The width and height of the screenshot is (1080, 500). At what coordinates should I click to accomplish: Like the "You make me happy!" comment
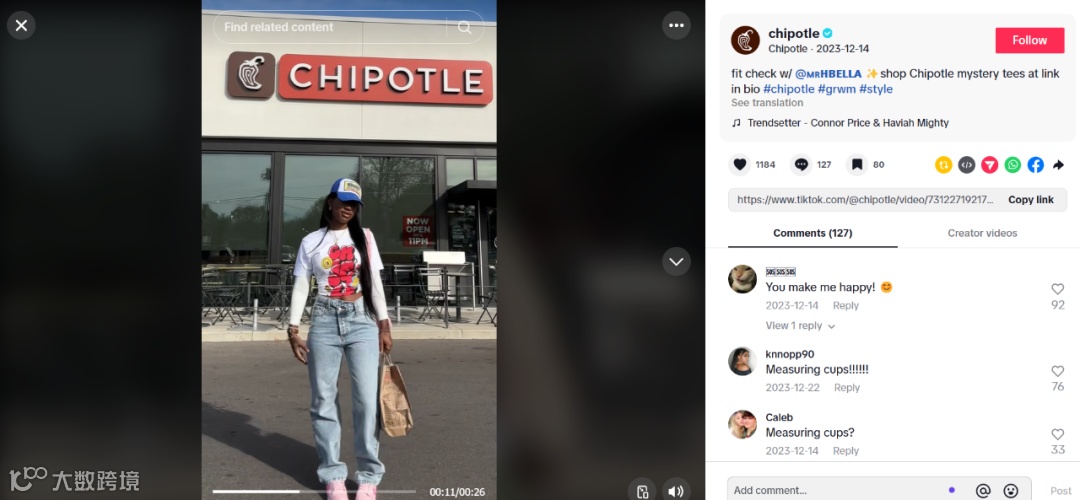click(x=1057, y=289)
